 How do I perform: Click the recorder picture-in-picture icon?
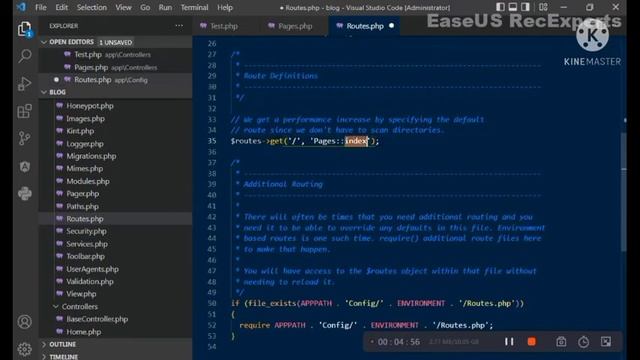pos(606,342)
